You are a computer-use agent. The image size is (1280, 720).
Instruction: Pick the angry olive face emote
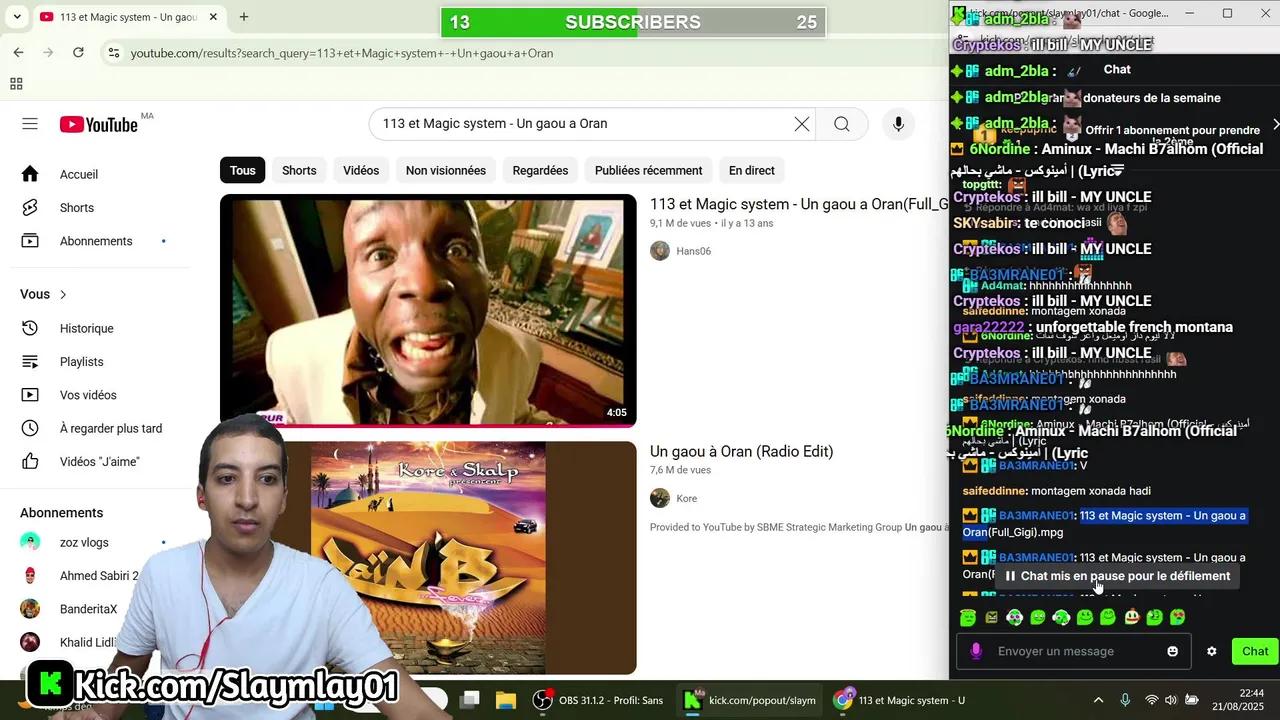pyautogui.click(x=991, y=617)
